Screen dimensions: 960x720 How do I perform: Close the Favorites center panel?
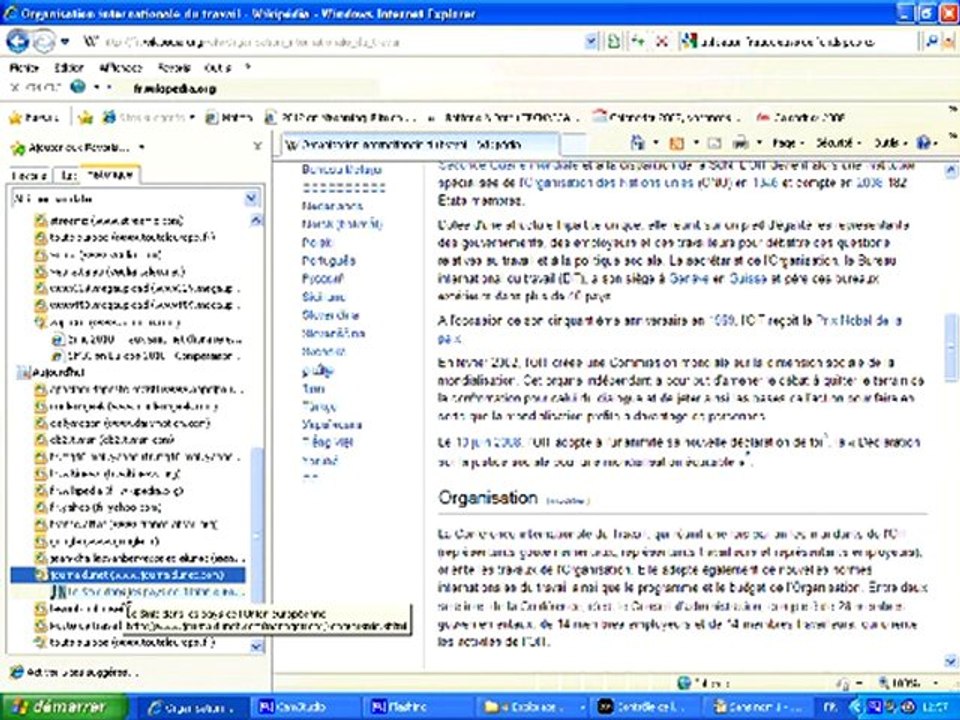pos(258,146)
